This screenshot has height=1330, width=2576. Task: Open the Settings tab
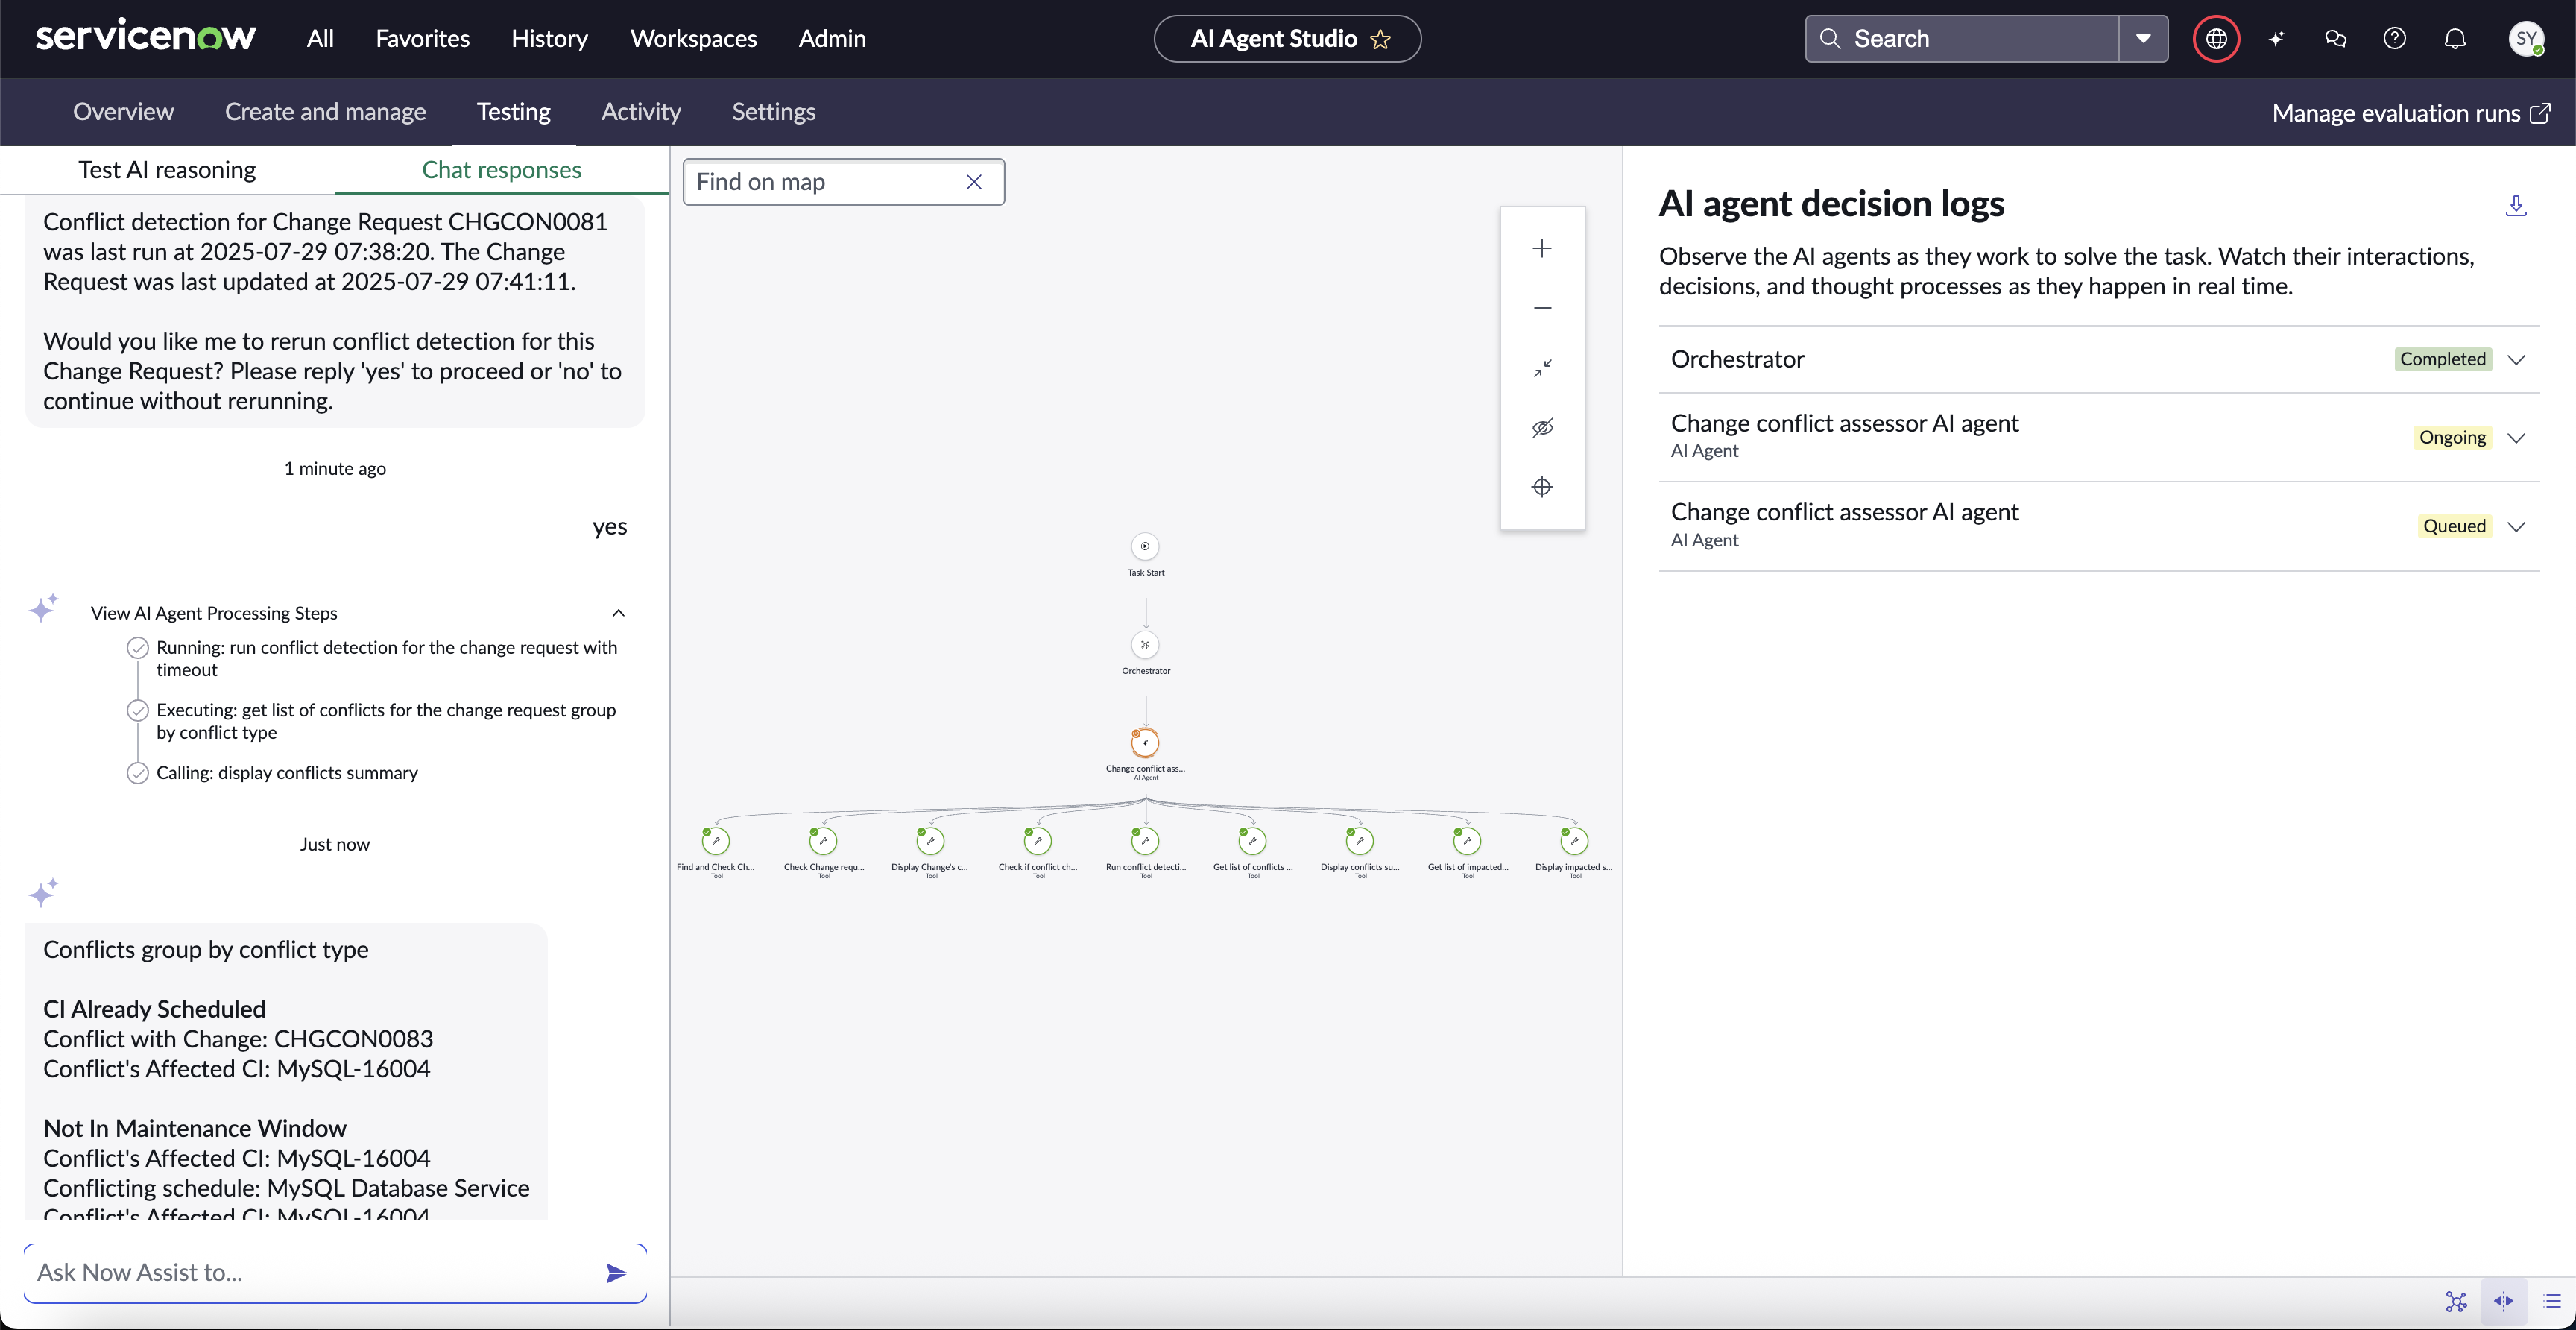point(773,111)
